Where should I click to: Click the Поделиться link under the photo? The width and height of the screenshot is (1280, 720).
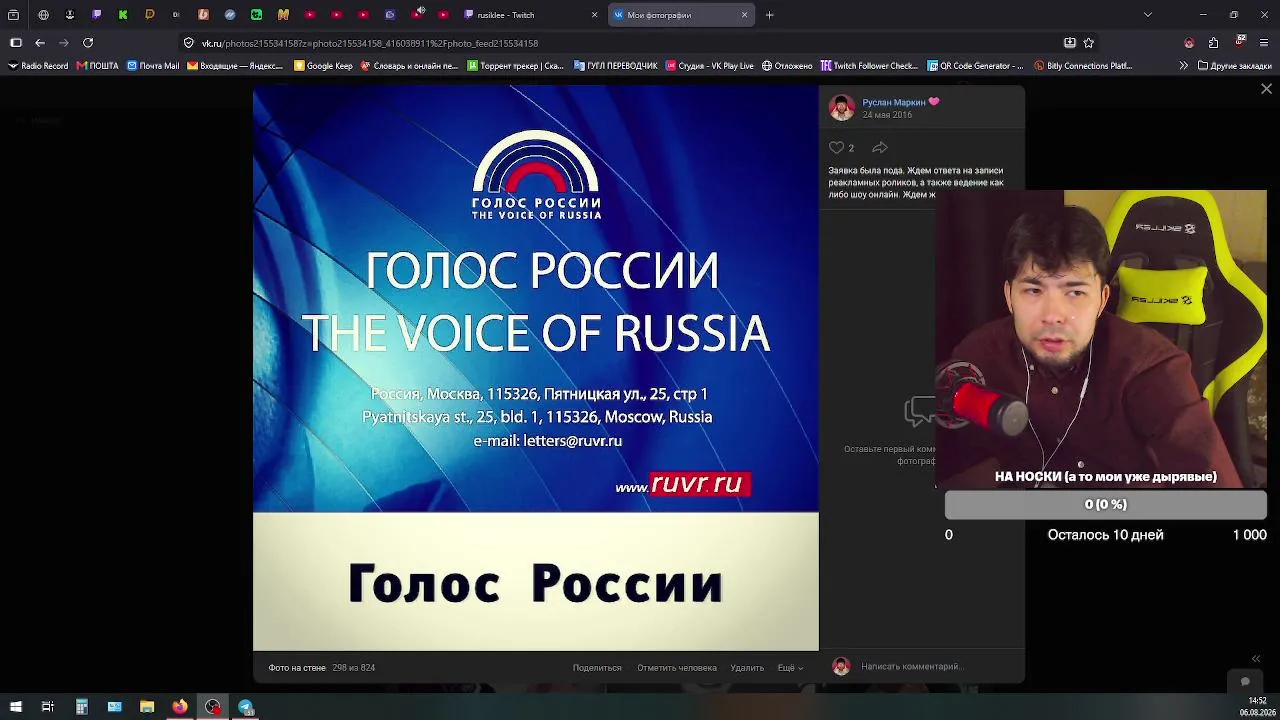click(597, 668)
